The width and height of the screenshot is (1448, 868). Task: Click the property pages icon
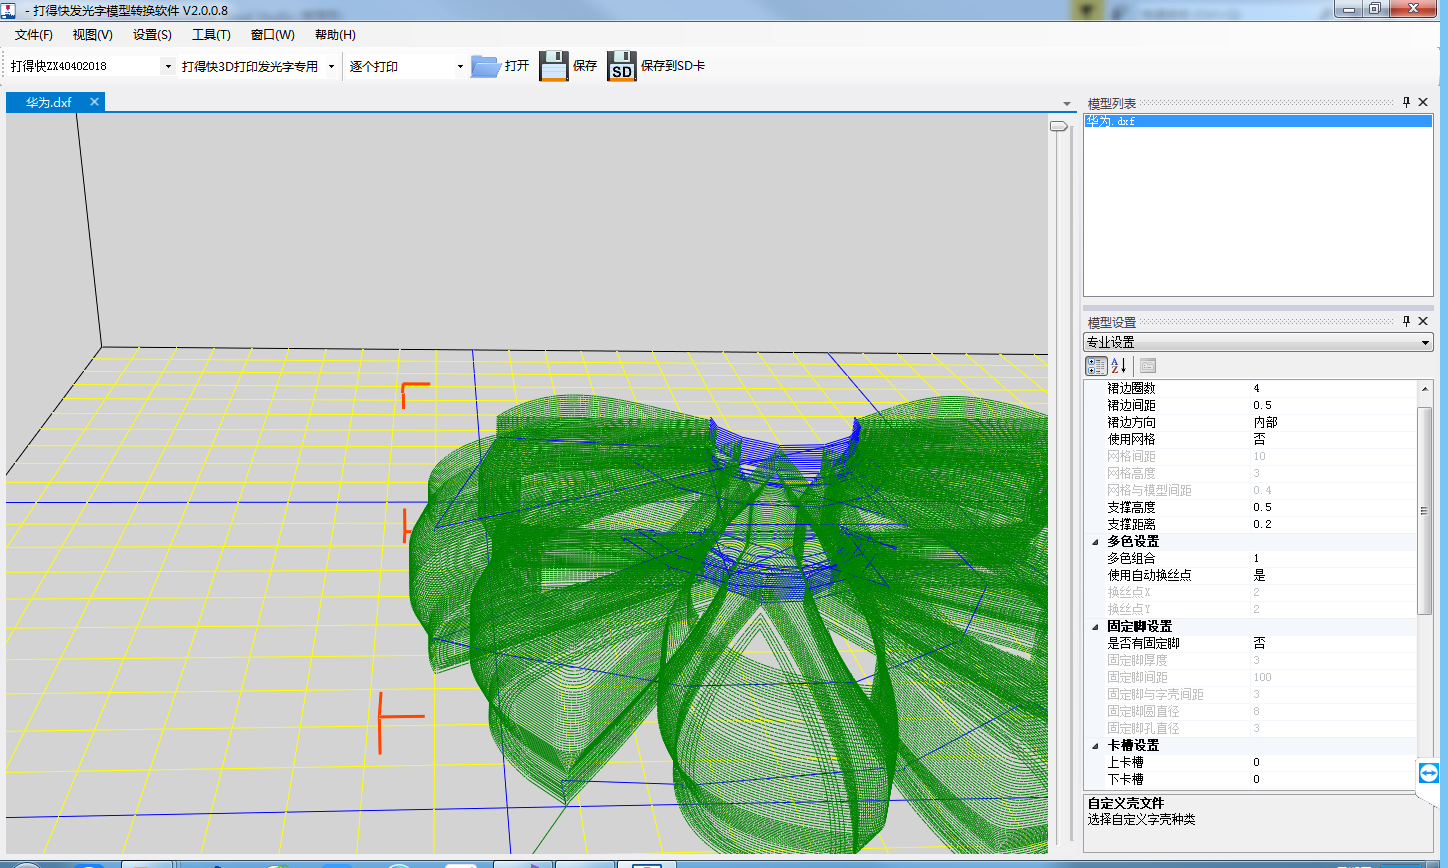pyautogui.click(x=1148, y=366)
